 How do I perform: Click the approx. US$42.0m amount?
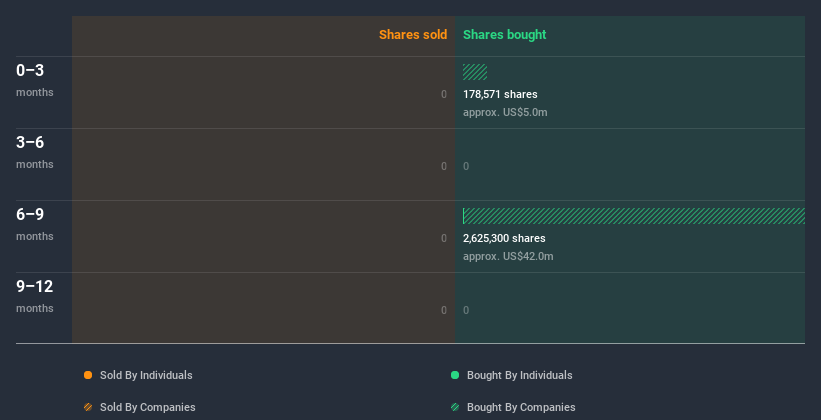click(508, 256)
